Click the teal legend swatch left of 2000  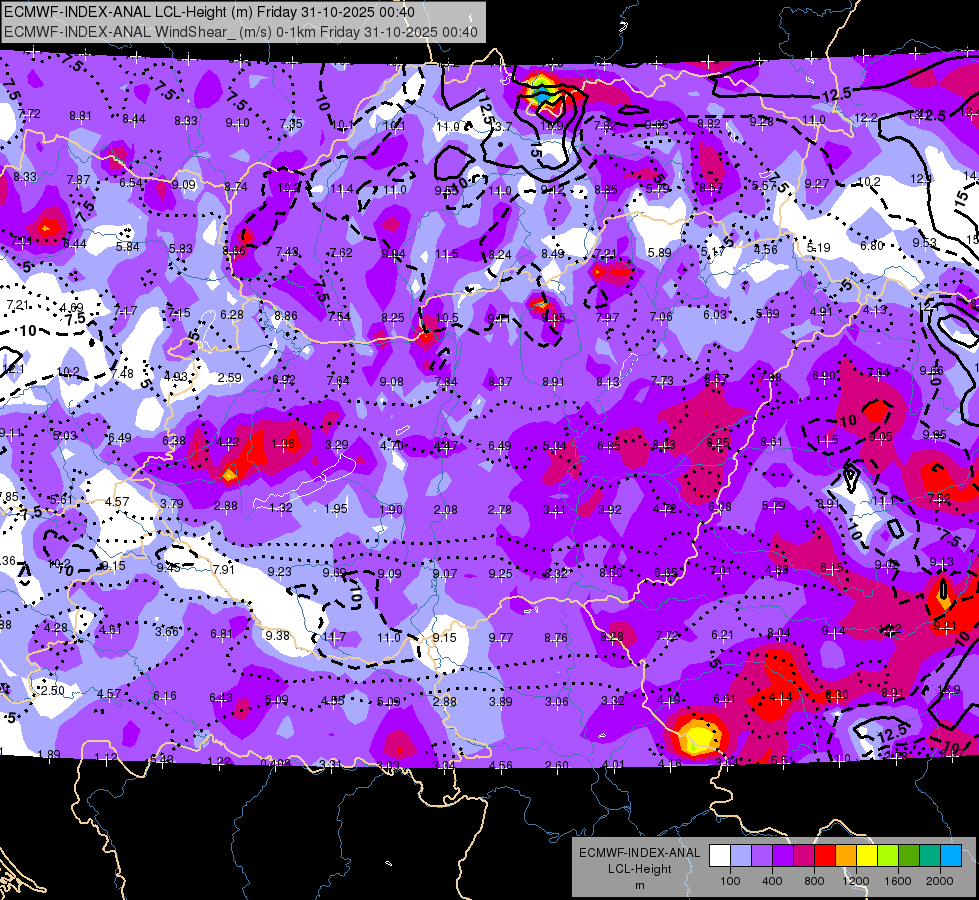(930, 856)
